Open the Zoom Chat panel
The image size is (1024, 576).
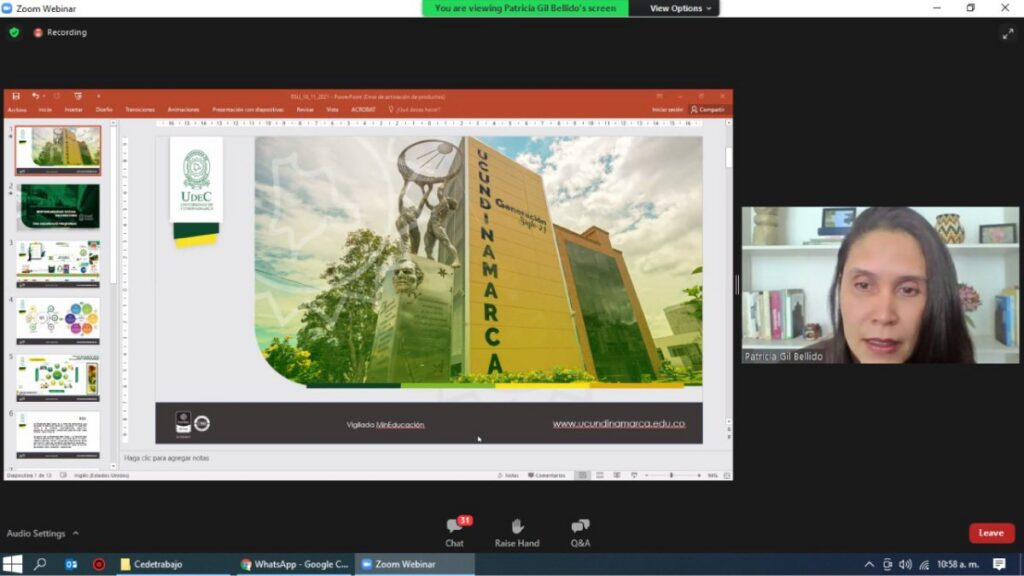point(455,532)
